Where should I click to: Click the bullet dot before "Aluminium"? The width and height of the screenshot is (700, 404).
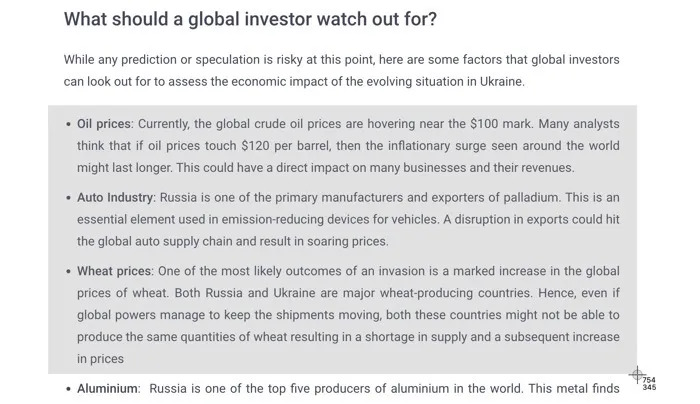pyautogui.click(x=68, y=388)
